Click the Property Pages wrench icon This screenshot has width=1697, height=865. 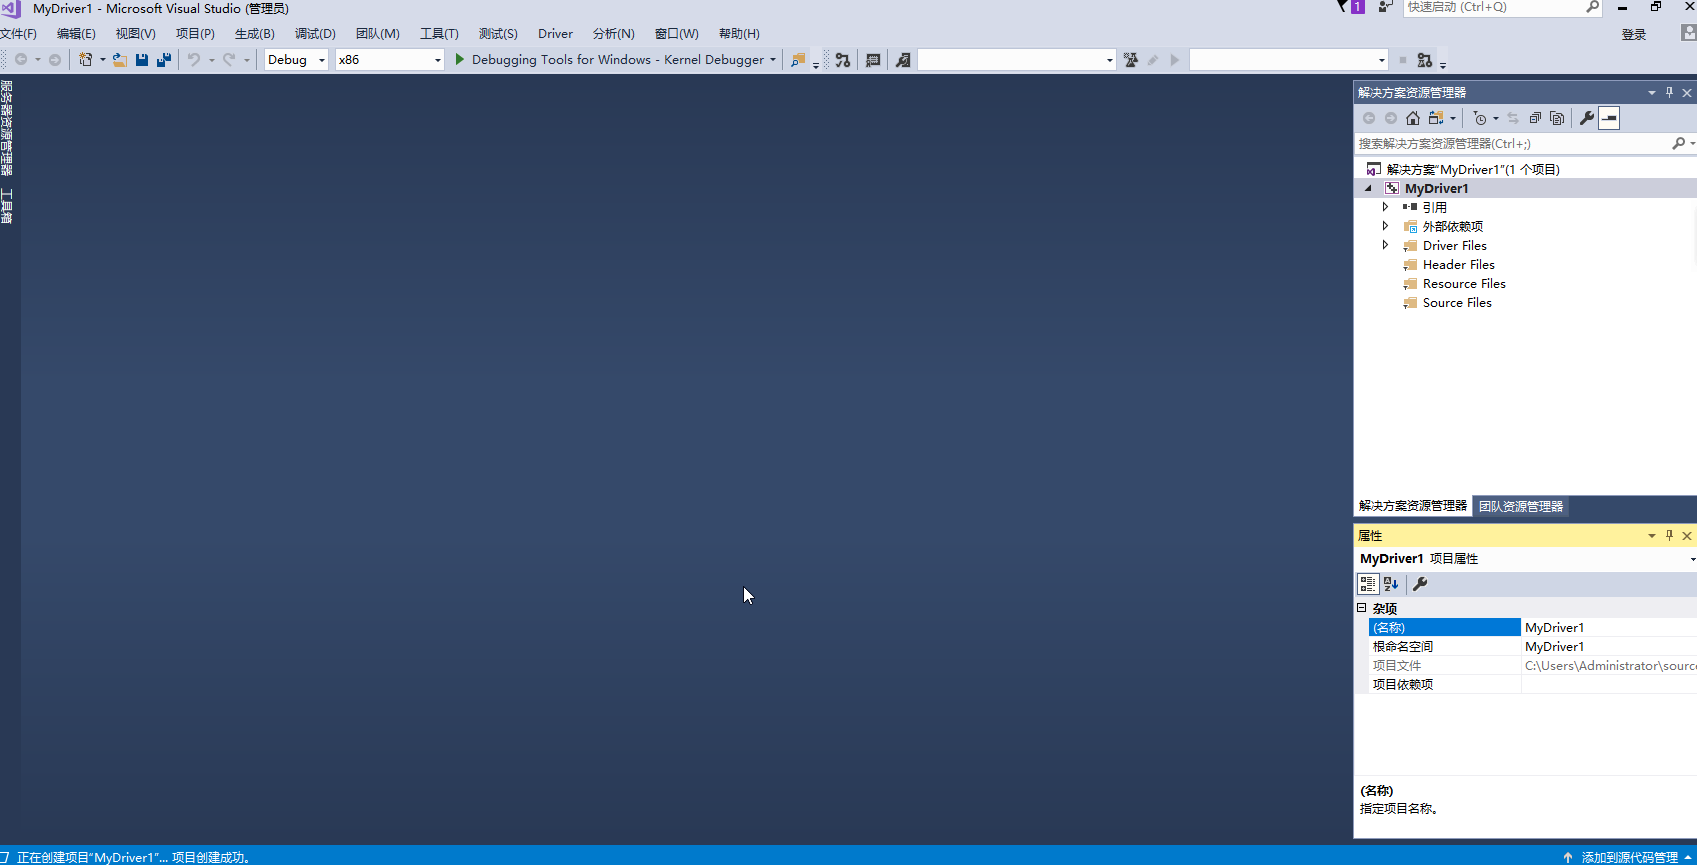tap(1420, 584)
